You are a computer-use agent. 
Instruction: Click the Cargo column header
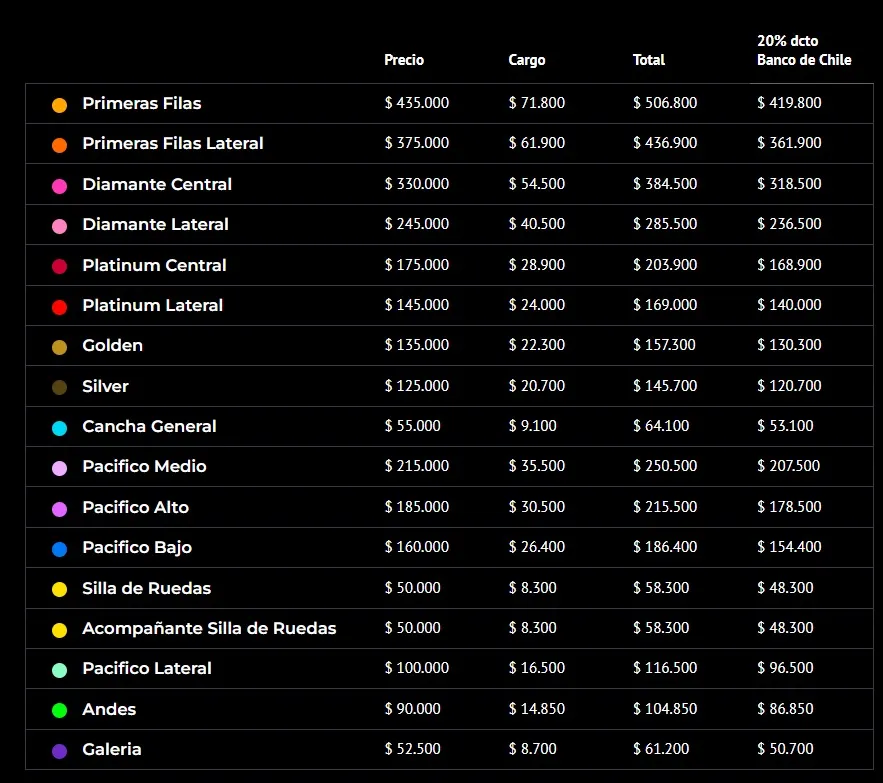[x=527, y=60]
